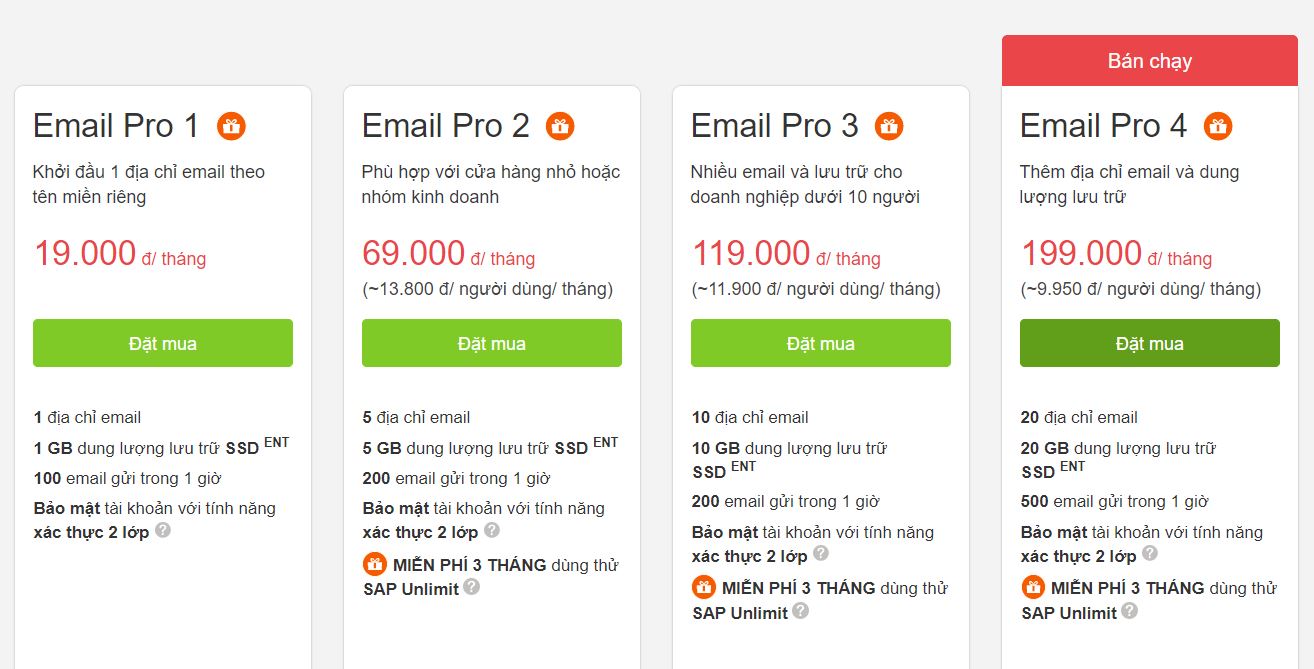Buy the Email Pro 3 plan

point(821,343)
